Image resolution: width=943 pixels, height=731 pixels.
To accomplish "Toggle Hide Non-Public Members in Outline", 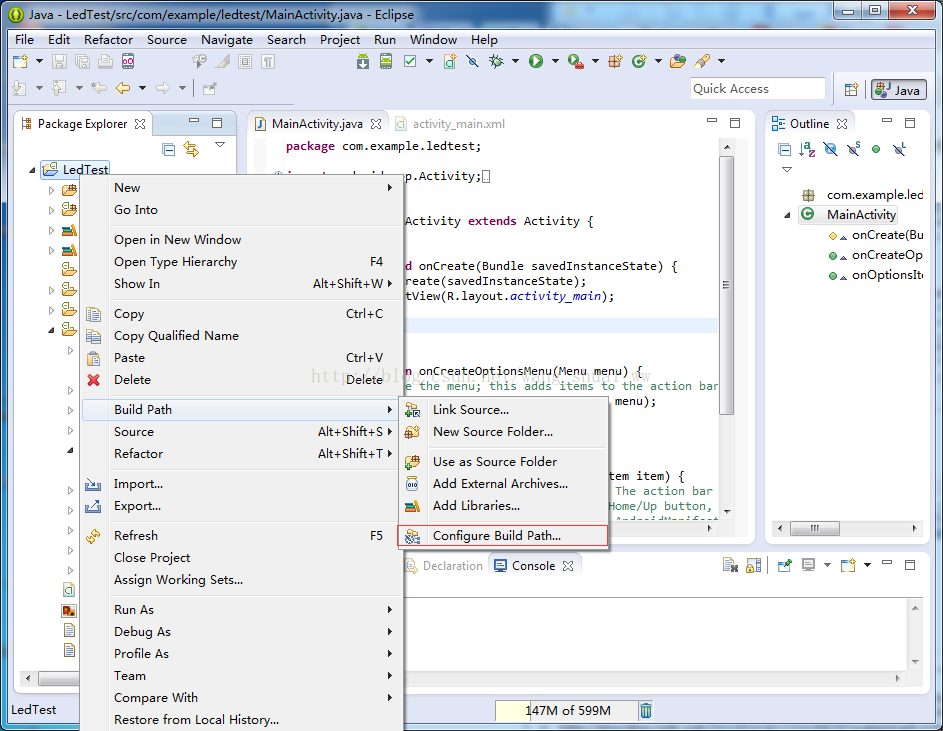I will (876, 149).
